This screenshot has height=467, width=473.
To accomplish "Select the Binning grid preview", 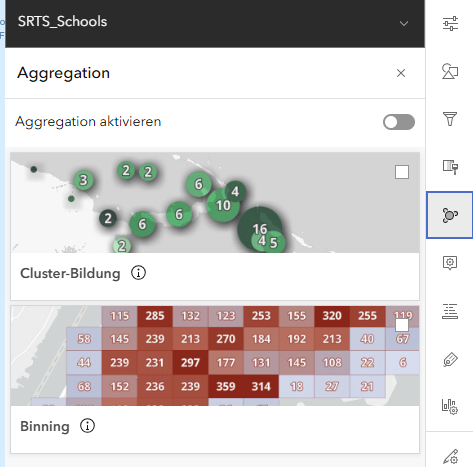I will point(215,356).
